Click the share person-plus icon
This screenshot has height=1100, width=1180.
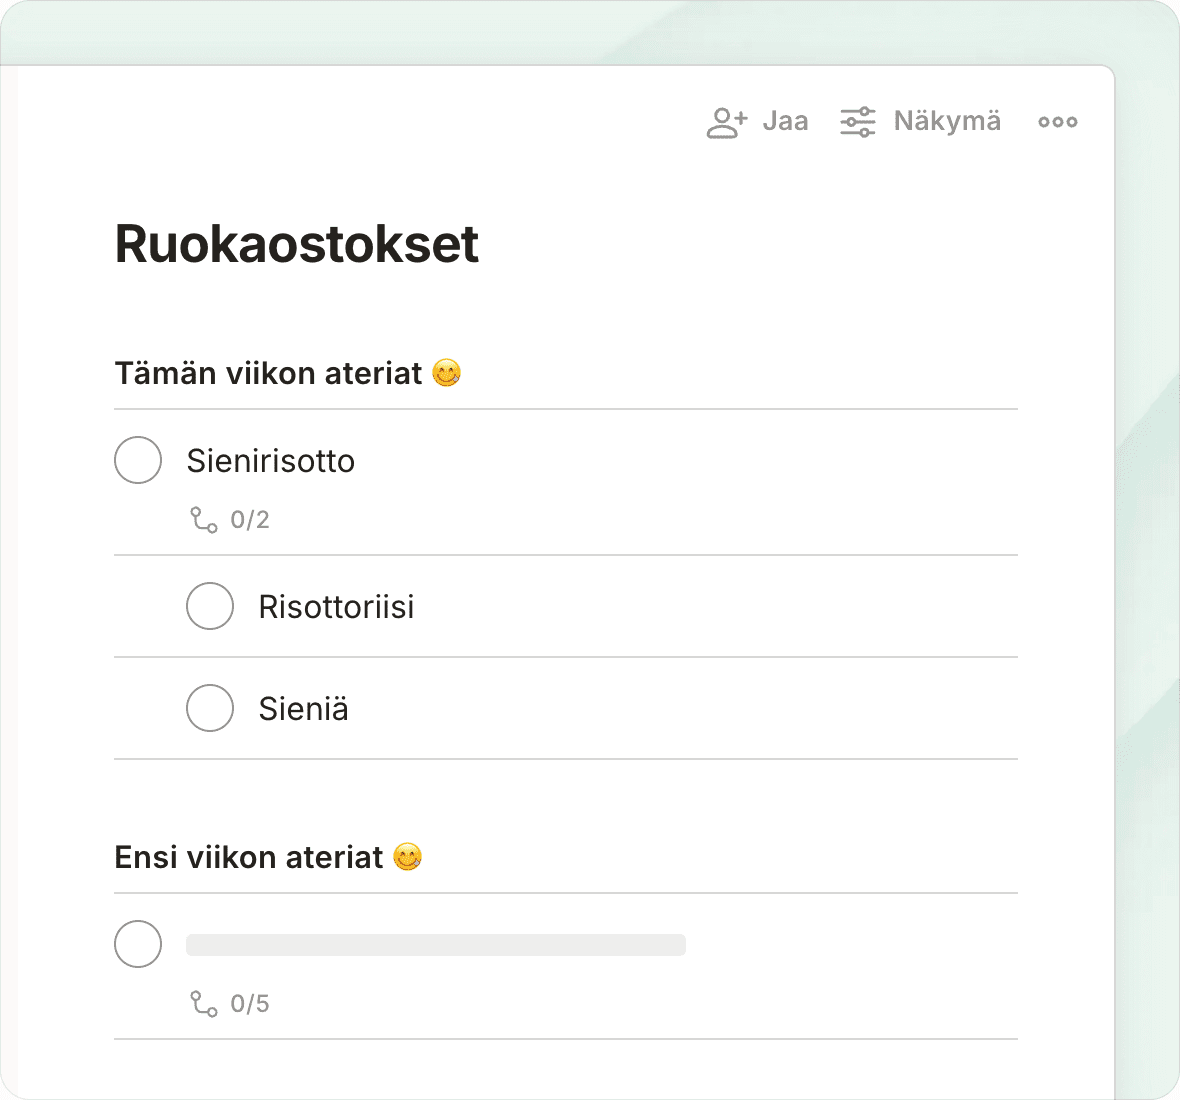(727, 122)
